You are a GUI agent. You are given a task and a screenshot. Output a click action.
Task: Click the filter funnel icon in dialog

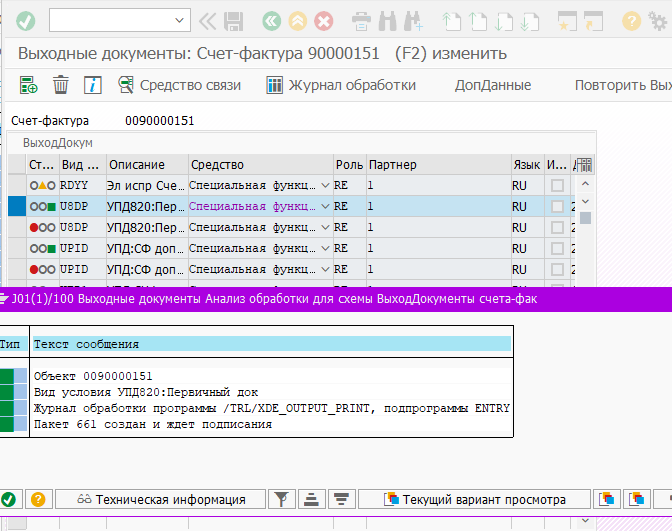283,499
